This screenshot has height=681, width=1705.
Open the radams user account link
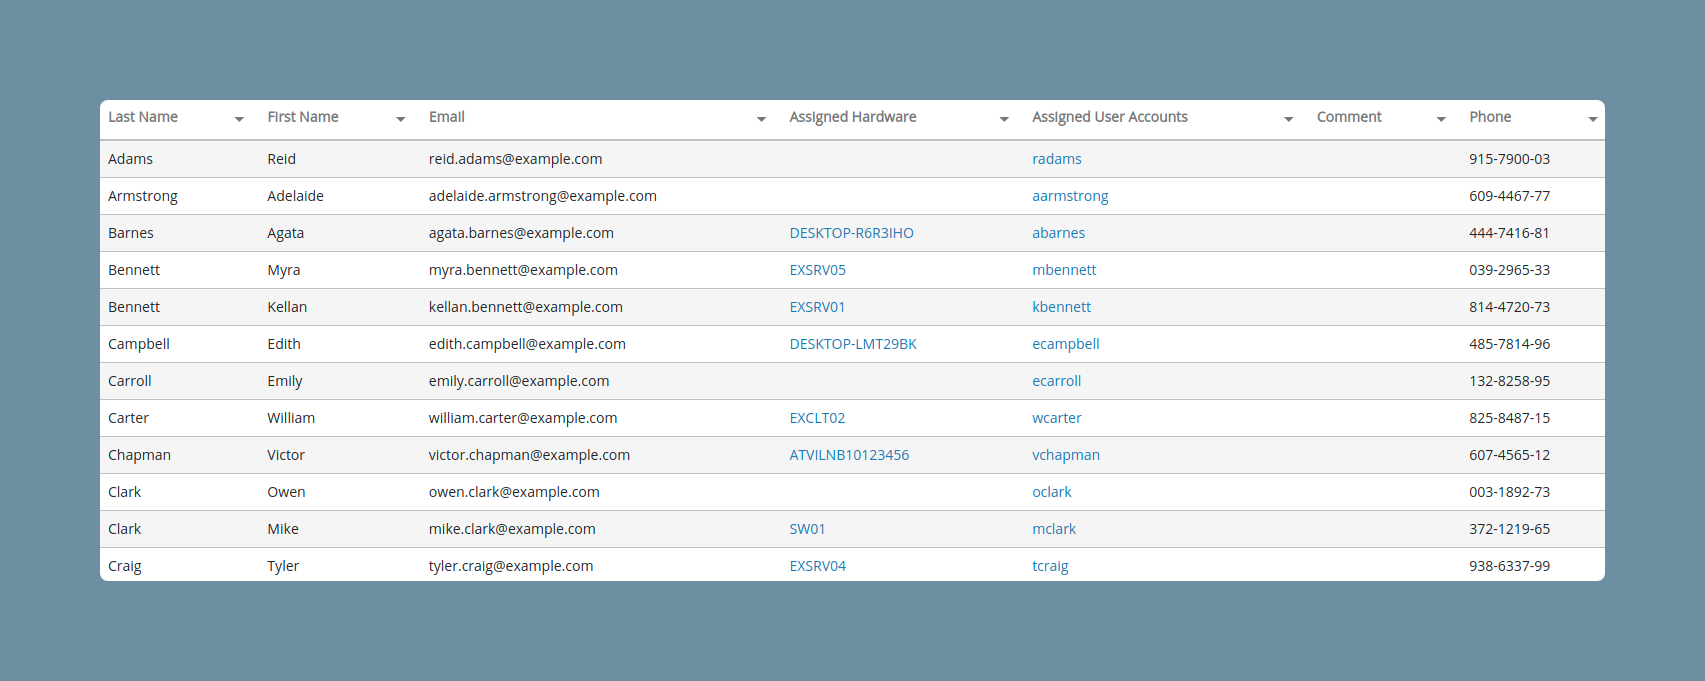pos(1057,159)
